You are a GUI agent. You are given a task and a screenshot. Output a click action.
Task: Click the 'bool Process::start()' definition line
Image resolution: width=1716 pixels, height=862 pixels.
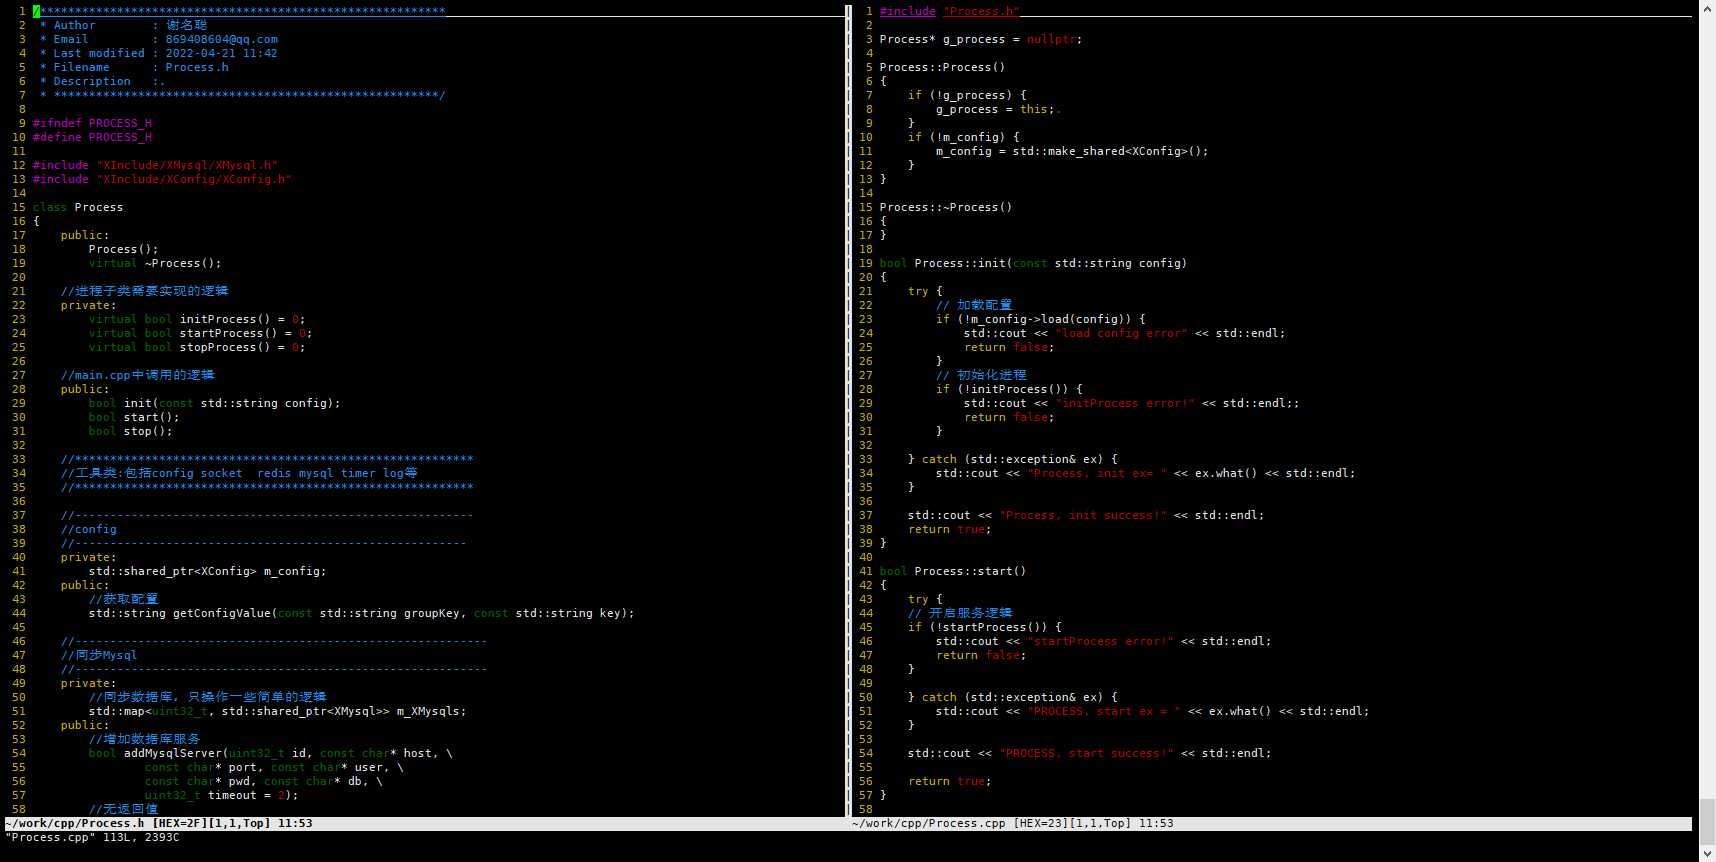coord(953,572)
